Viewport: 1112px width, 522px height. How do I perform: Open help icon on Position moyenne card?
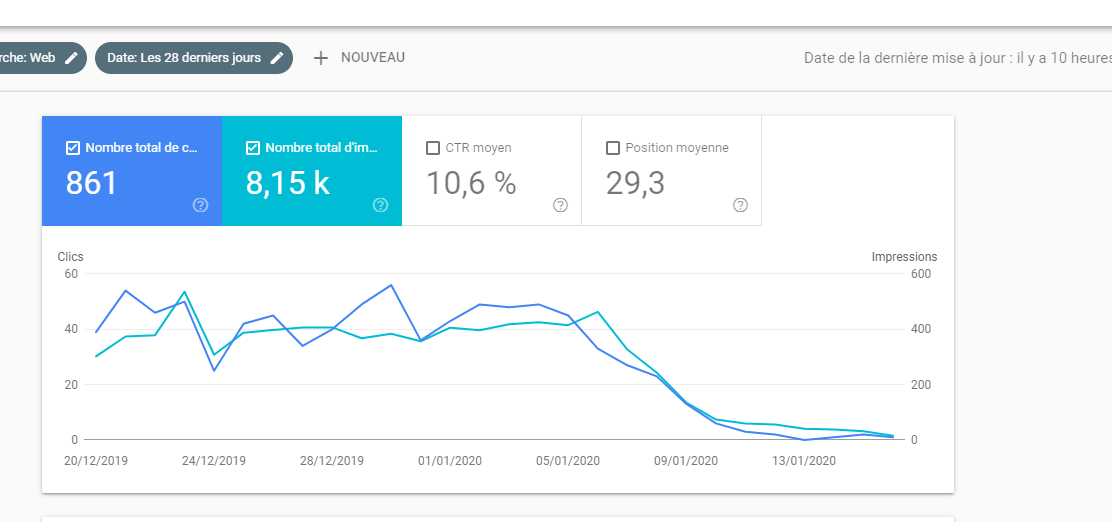[740, 205]
